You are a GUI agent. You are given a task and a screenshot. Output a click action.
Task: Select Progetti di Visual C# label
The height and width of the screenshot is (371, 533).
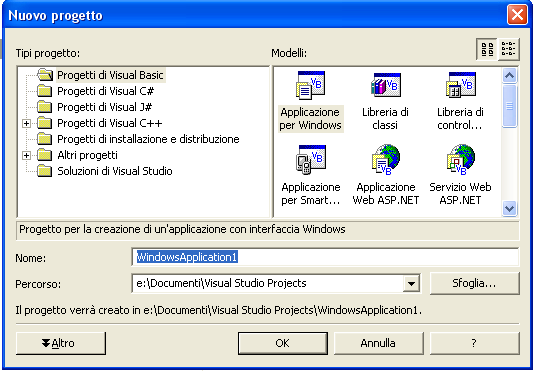coord(106,91)
